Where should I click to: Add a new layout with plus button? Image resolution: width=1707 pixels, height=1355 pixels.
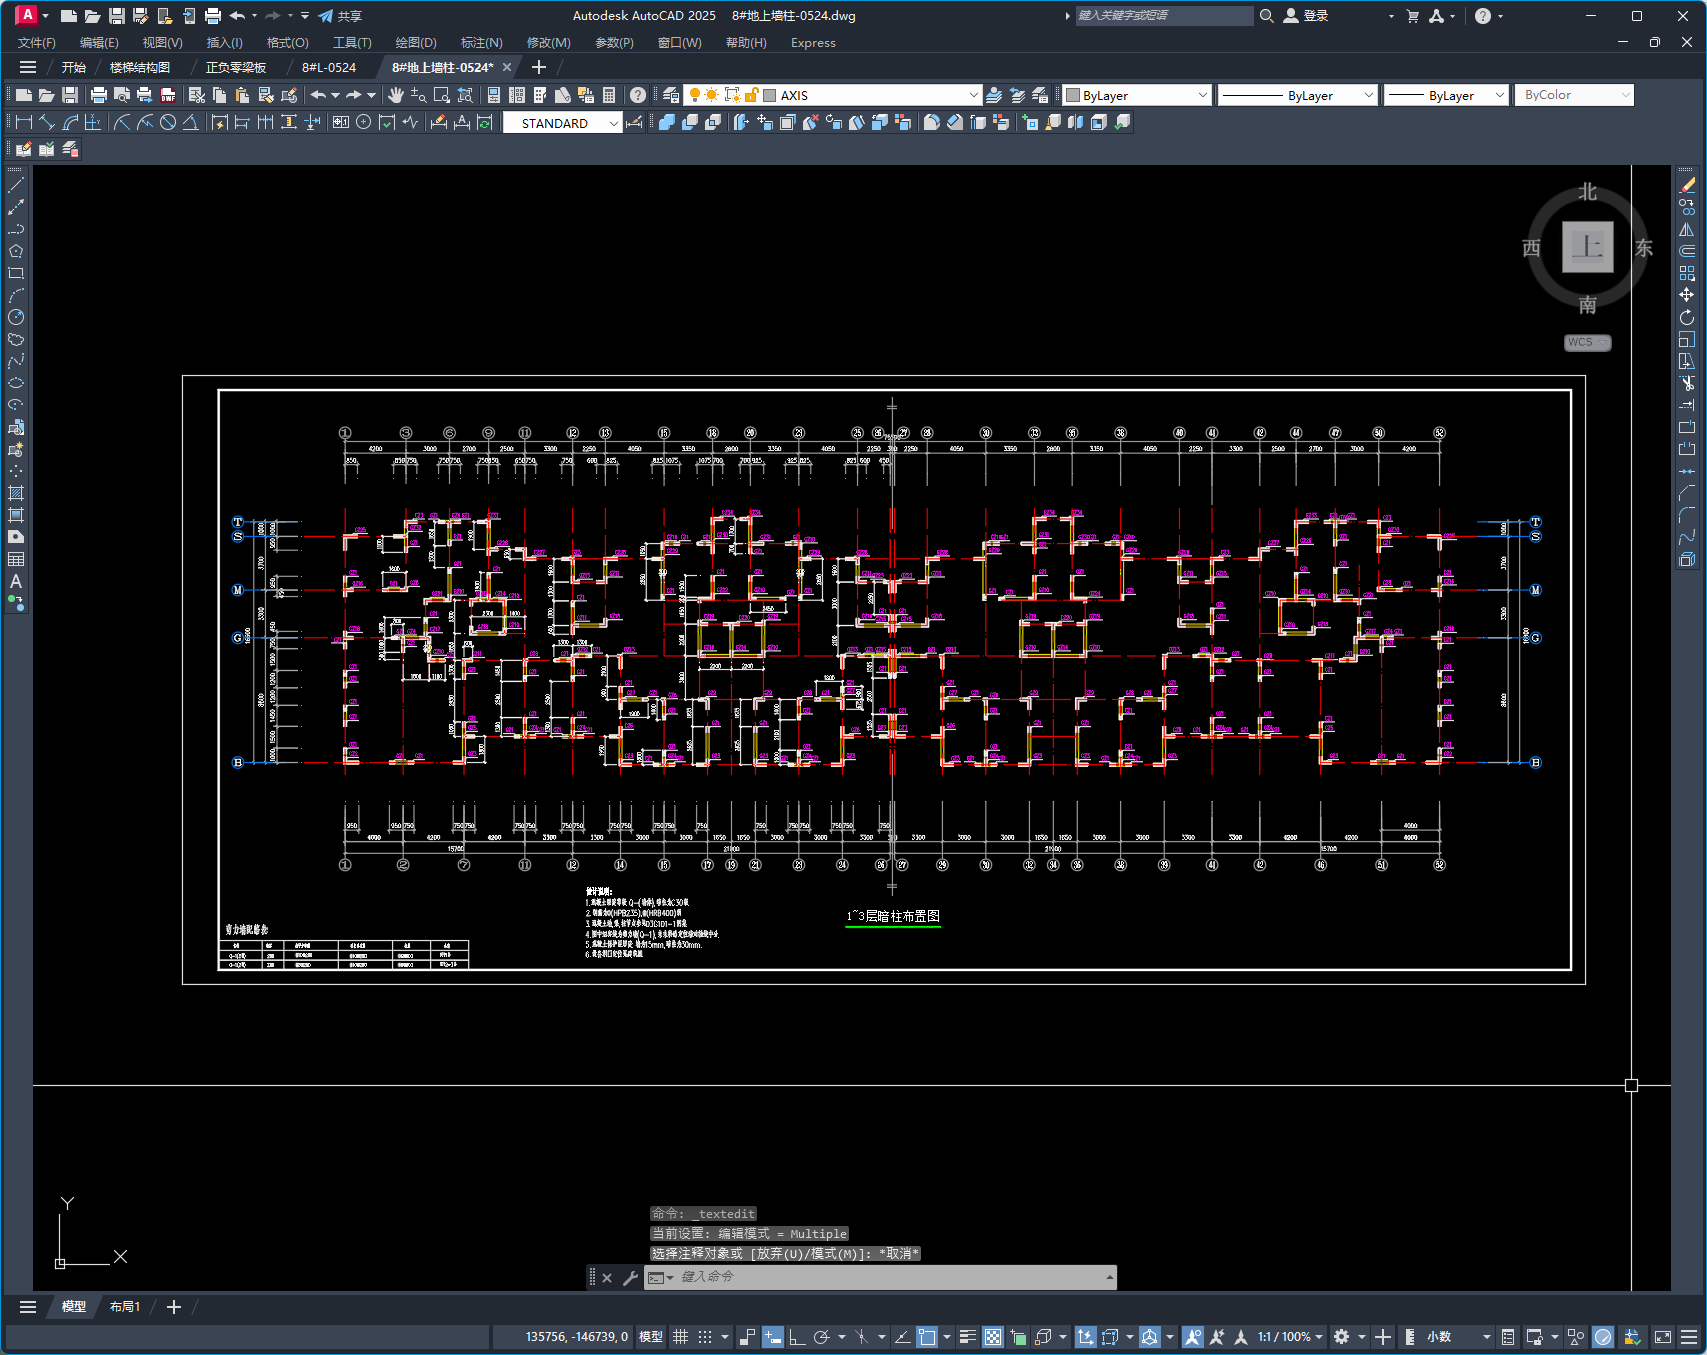(174, 1307)
